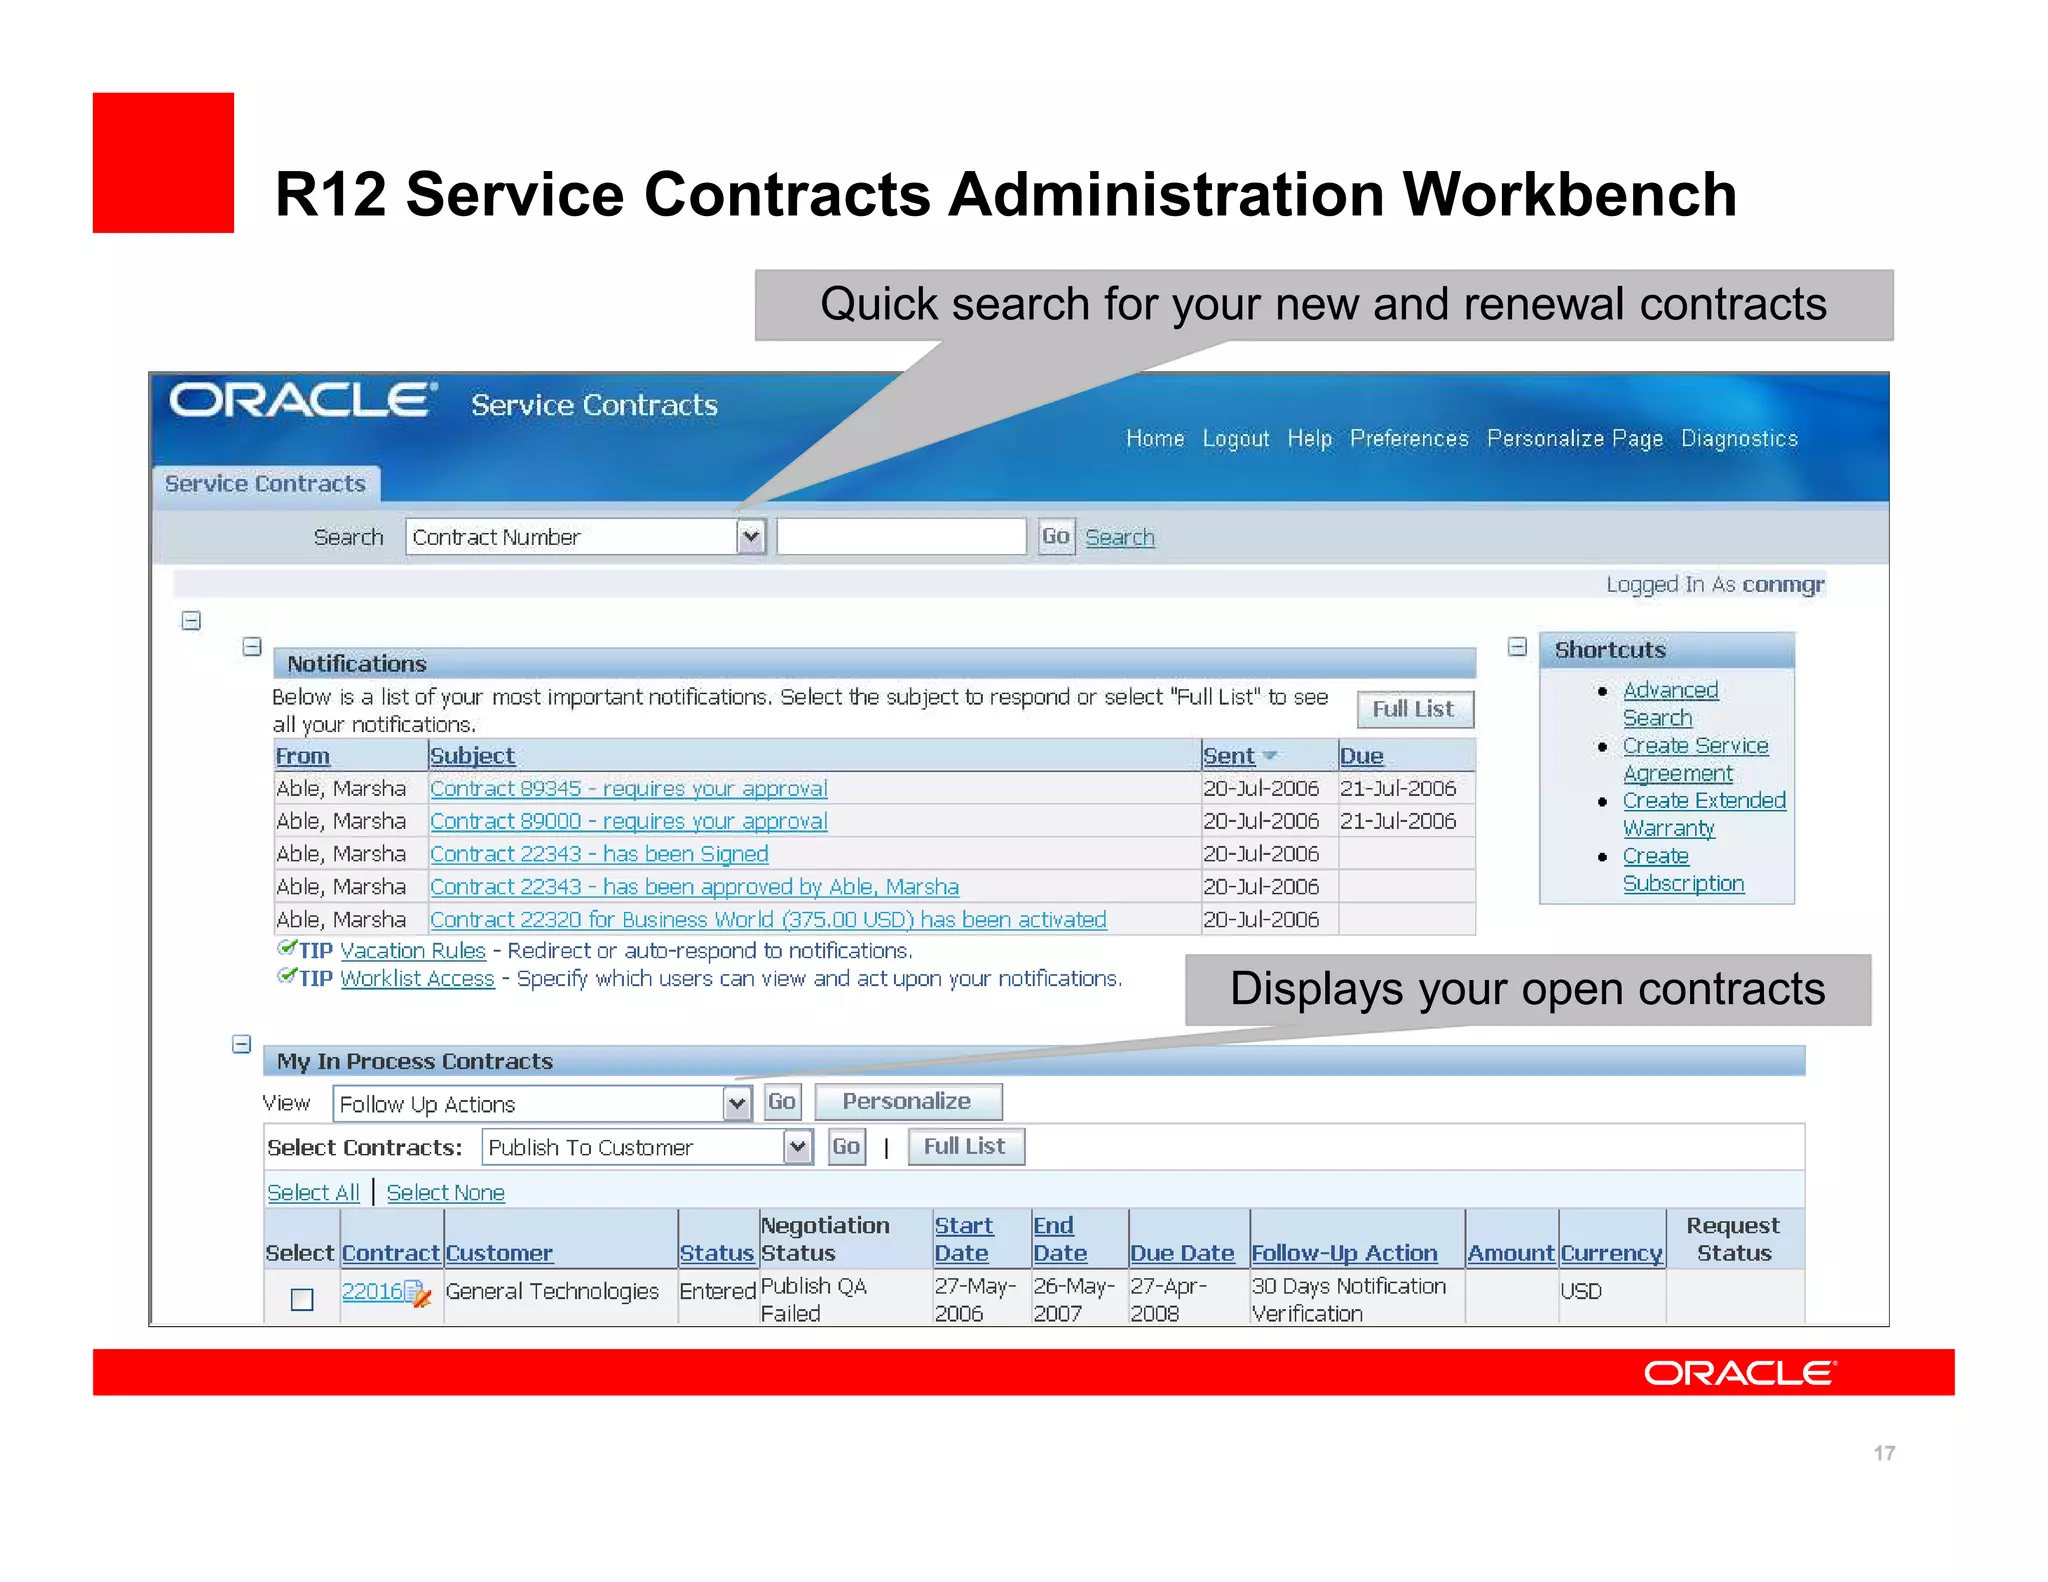This screenshot has height=1582, width=2048.
Task: Open the Worklist Access tip link
Action: tap(418, 979)
